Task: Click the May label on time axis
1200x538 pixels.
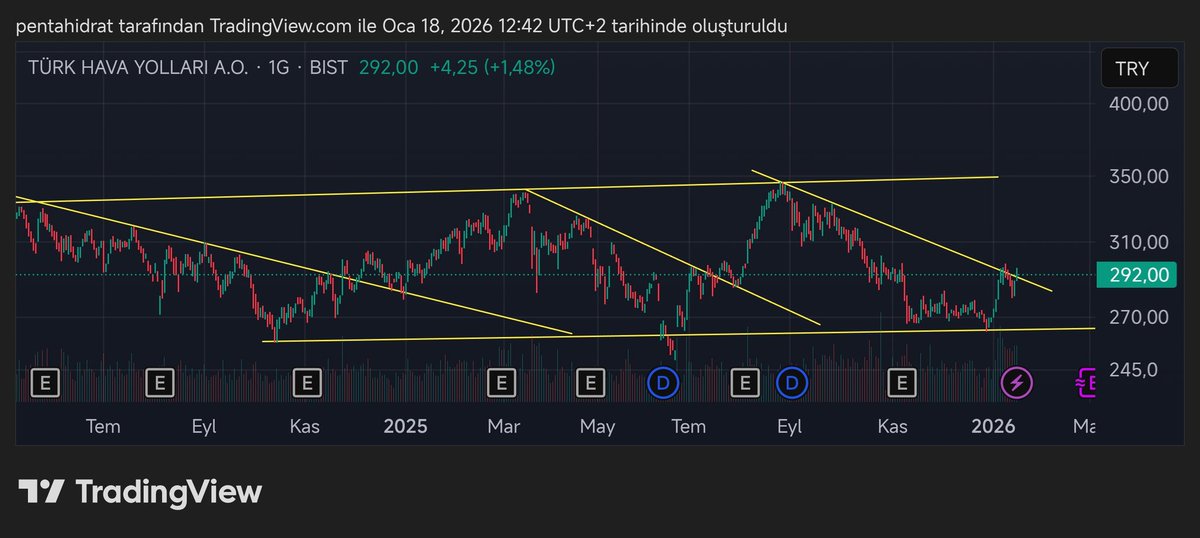Action: click(x=597, y=426)
